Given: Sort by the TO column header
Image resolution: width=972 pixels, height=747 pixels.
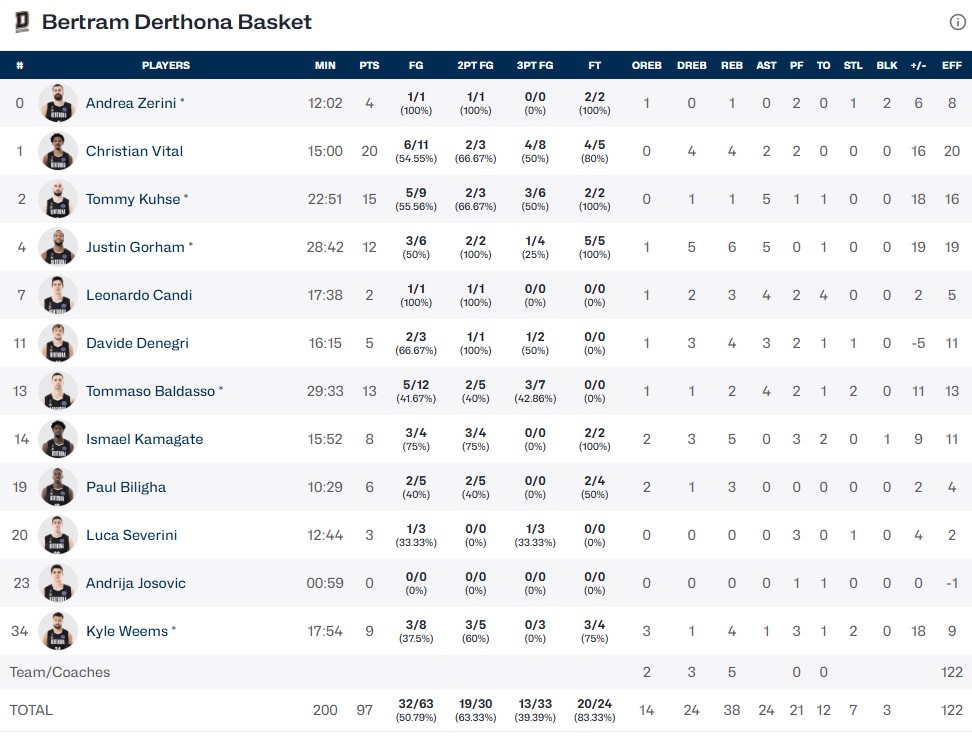Looking at the screenshot, I should [823, 65].
